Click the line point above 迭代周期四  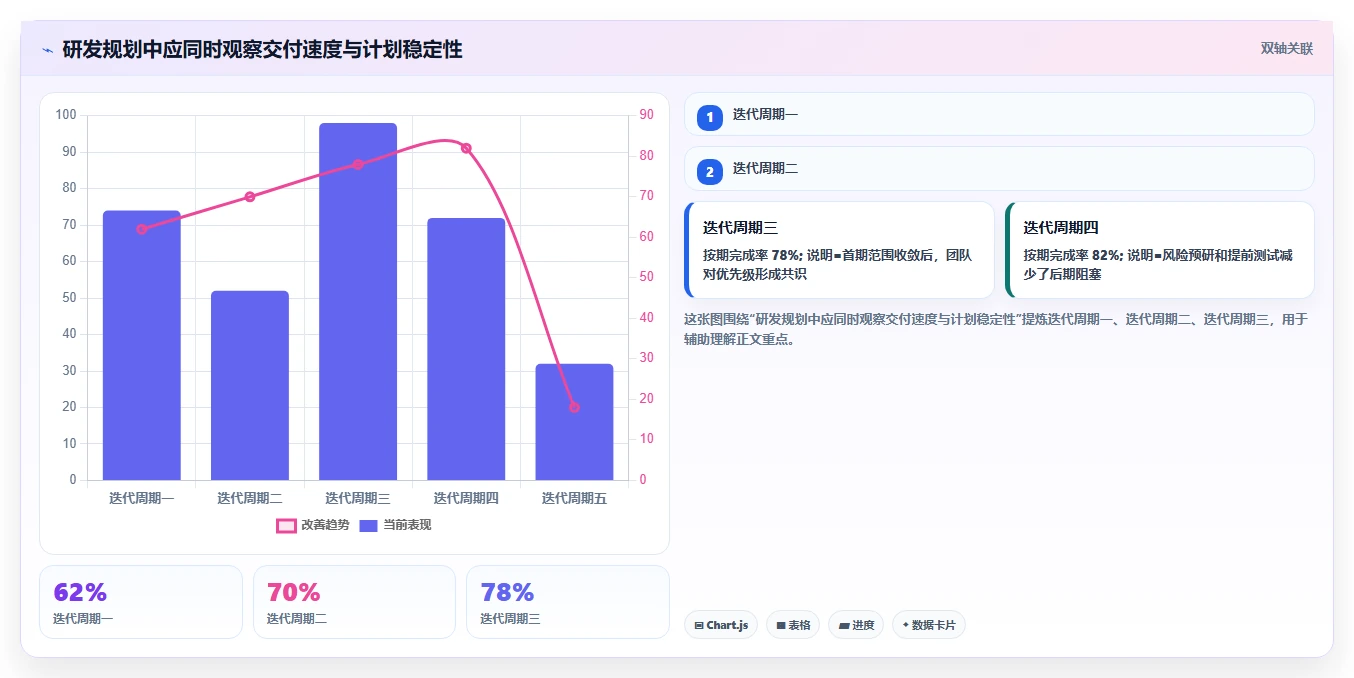pyautogui.click(x=466, y=148)
